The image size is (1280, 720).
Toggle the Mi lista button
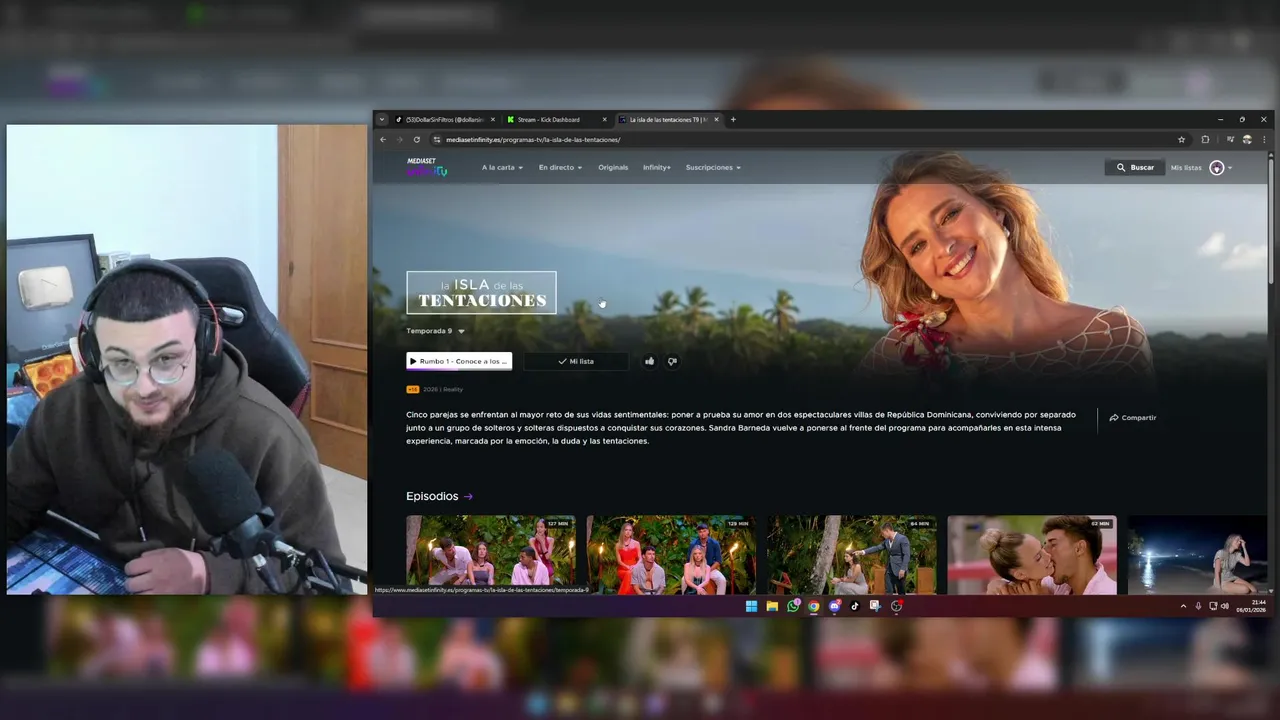click(x=576, y=361)
